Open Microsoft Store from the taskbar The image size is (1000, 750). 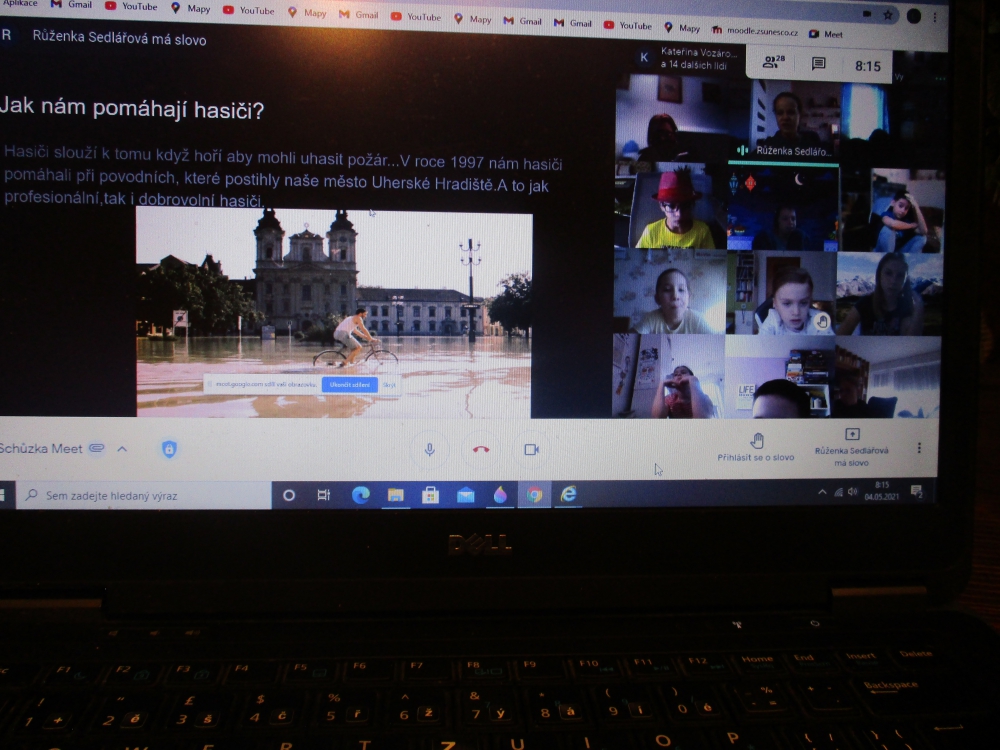point(430,495)
